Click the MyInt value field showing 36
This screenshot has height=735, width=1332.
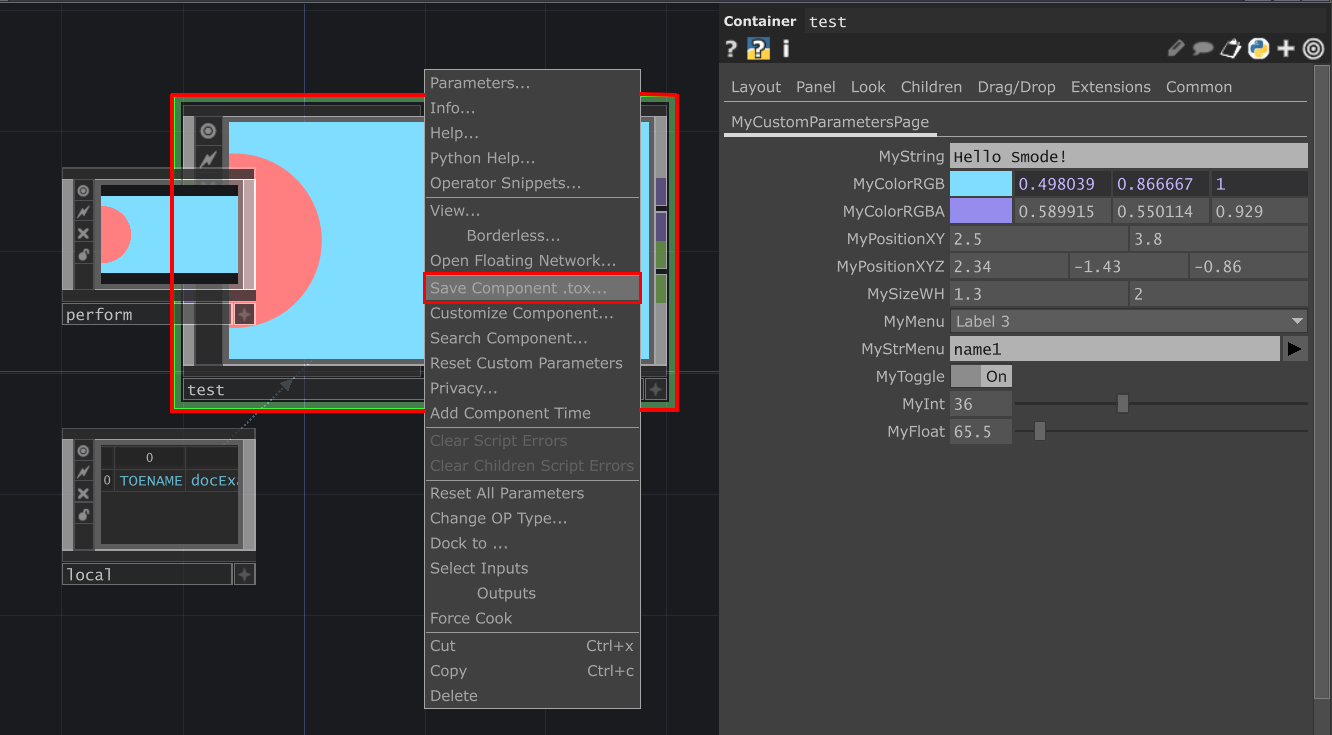tap(981, 404)
